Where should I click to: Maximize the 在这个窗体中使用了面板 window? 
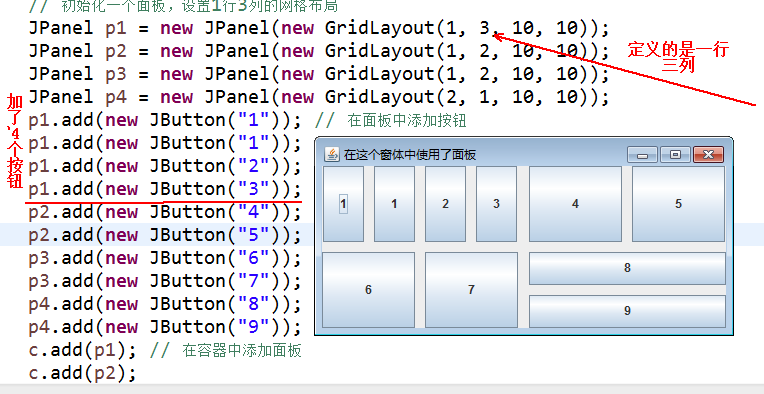(675, 154)
